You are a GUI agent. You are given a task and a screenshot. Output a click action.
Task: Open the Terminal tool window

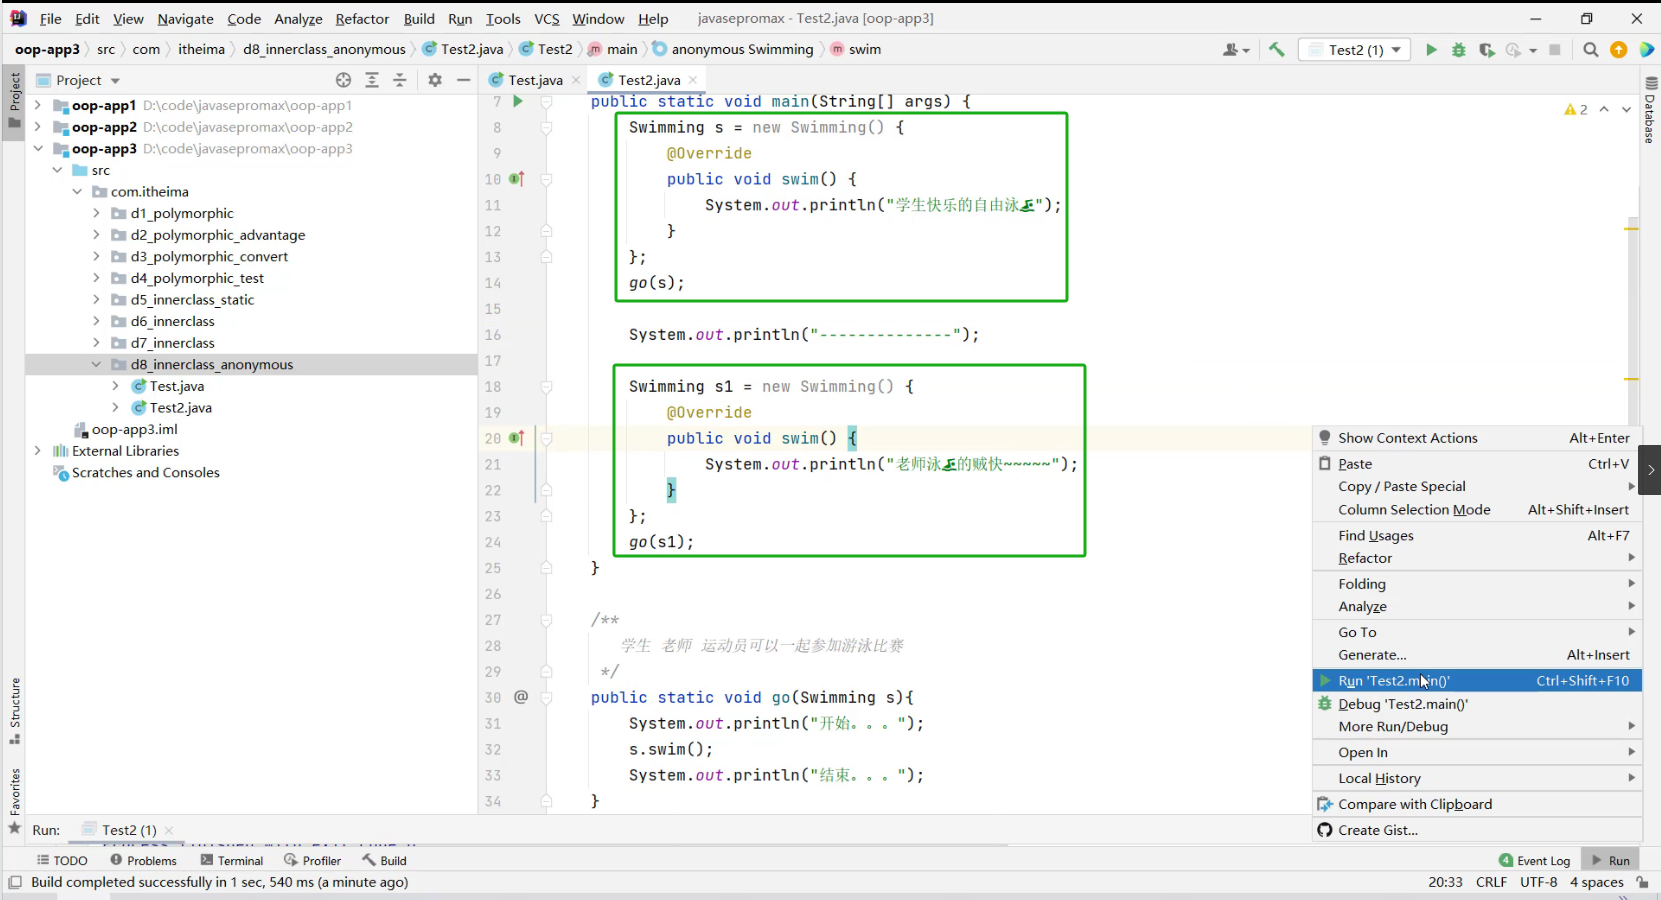tap(232, 860)
